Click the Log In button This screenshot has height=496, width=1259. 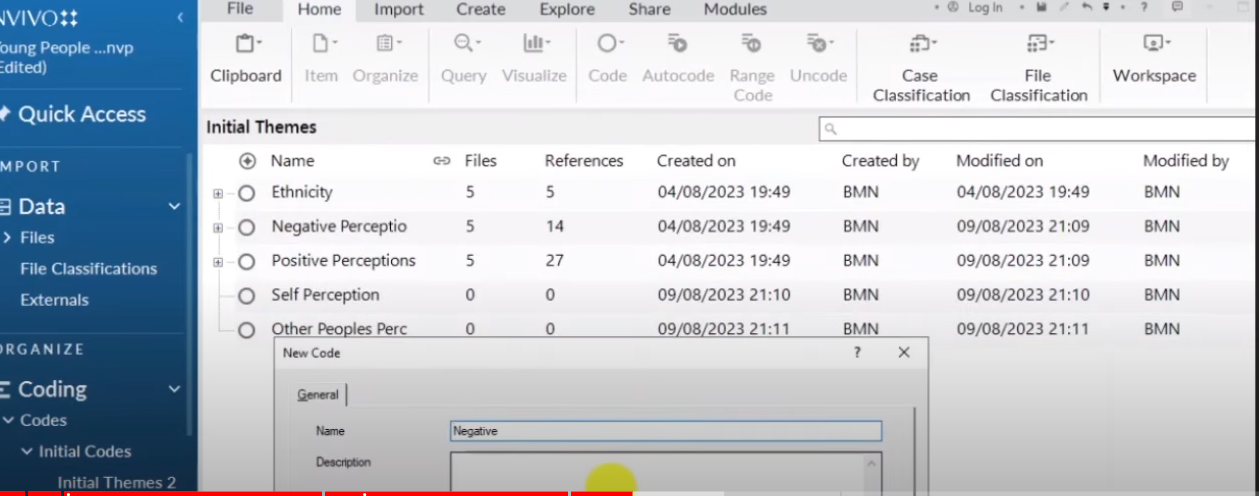pos(984,8)
